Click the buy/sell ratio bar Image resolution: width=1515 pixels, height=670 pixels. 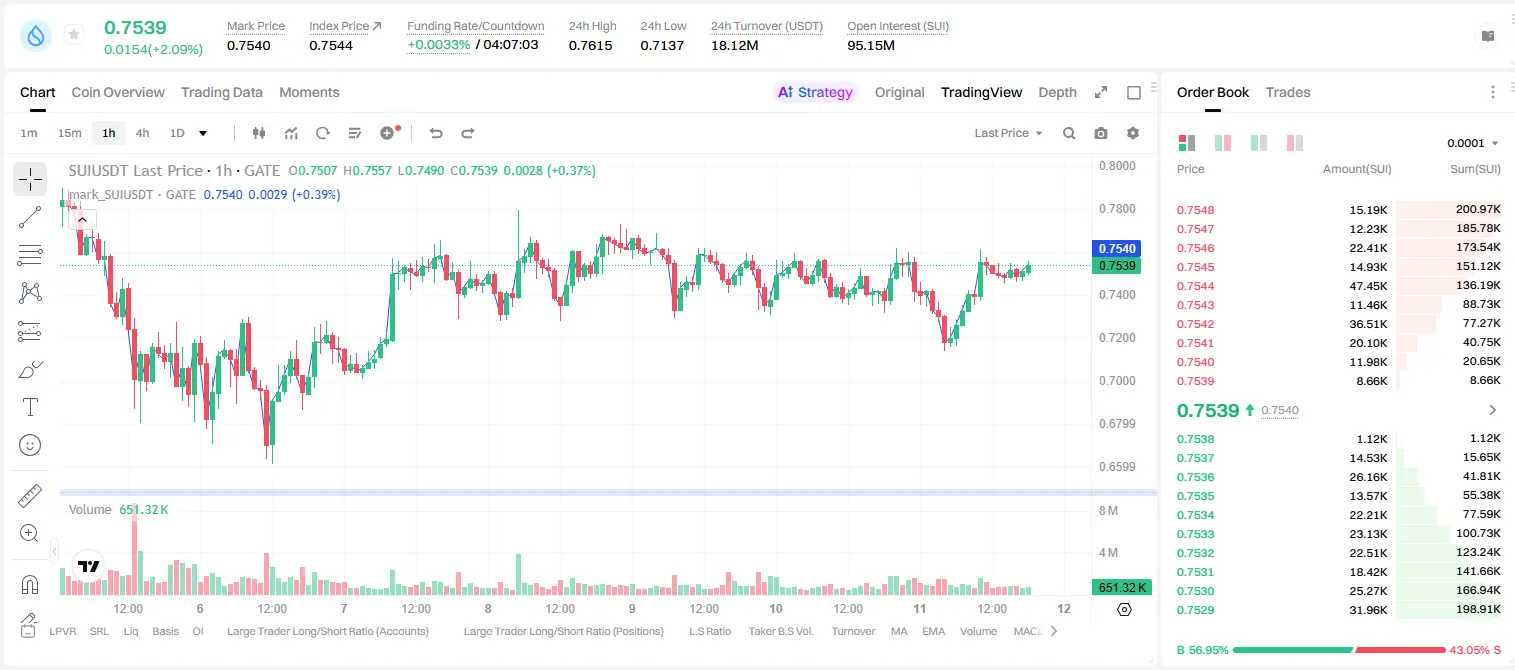coord(1340,650)
